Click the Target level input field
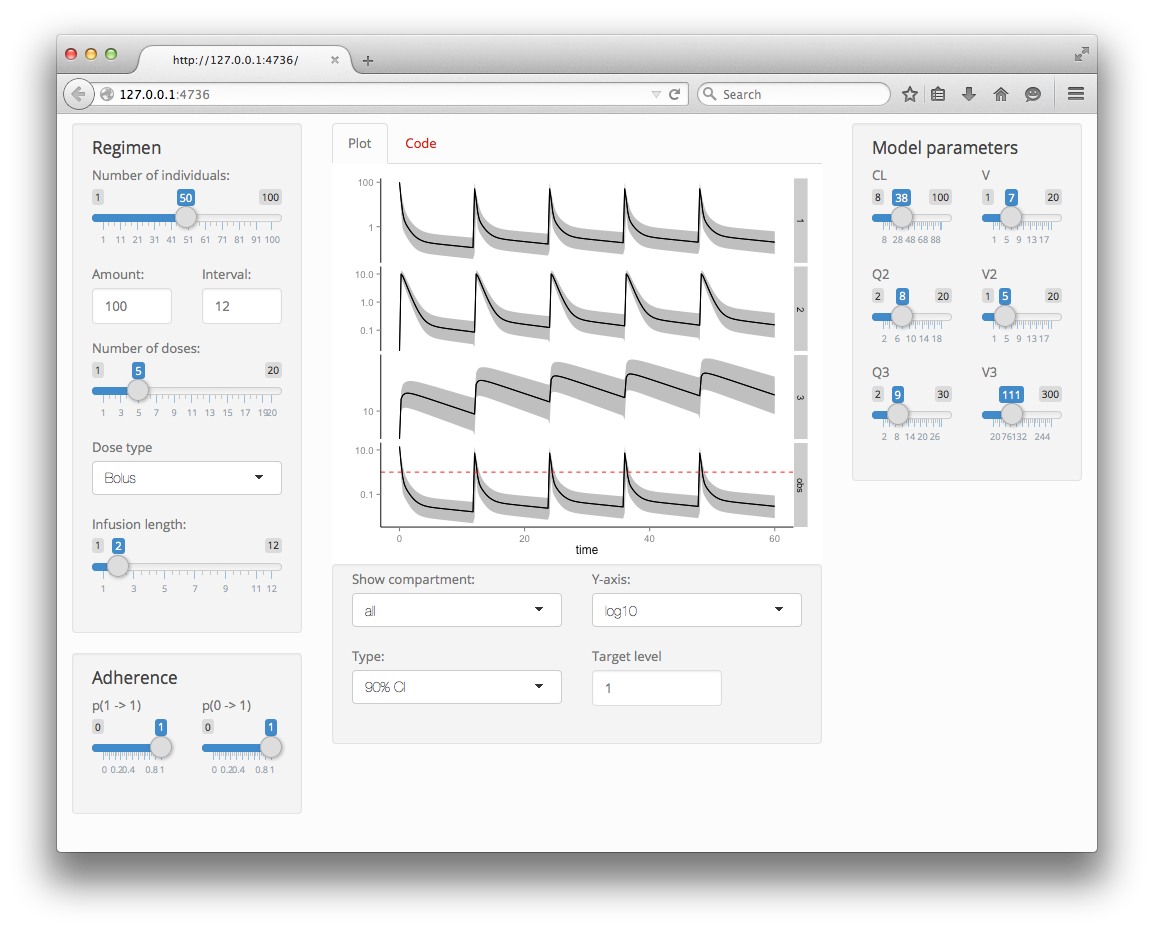 (656, 688)
